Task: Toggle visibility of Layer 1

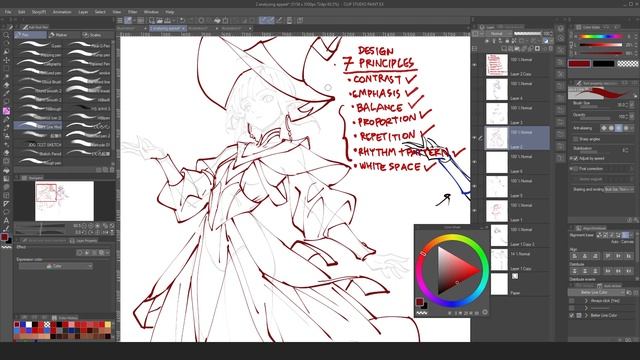Action: coord(474,211)
